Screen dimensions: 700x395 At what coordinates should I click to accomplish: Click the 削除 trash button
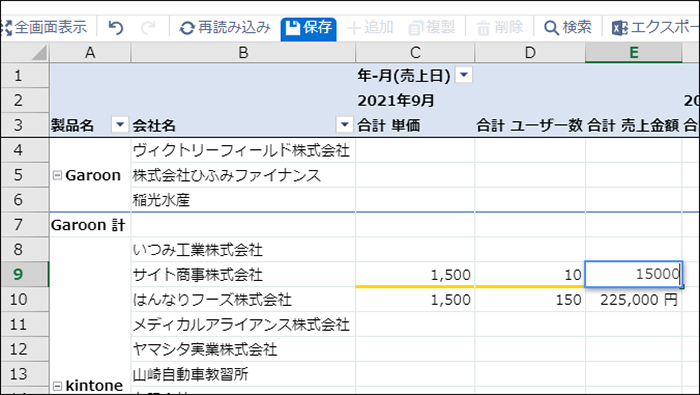(x=500, y=28)
